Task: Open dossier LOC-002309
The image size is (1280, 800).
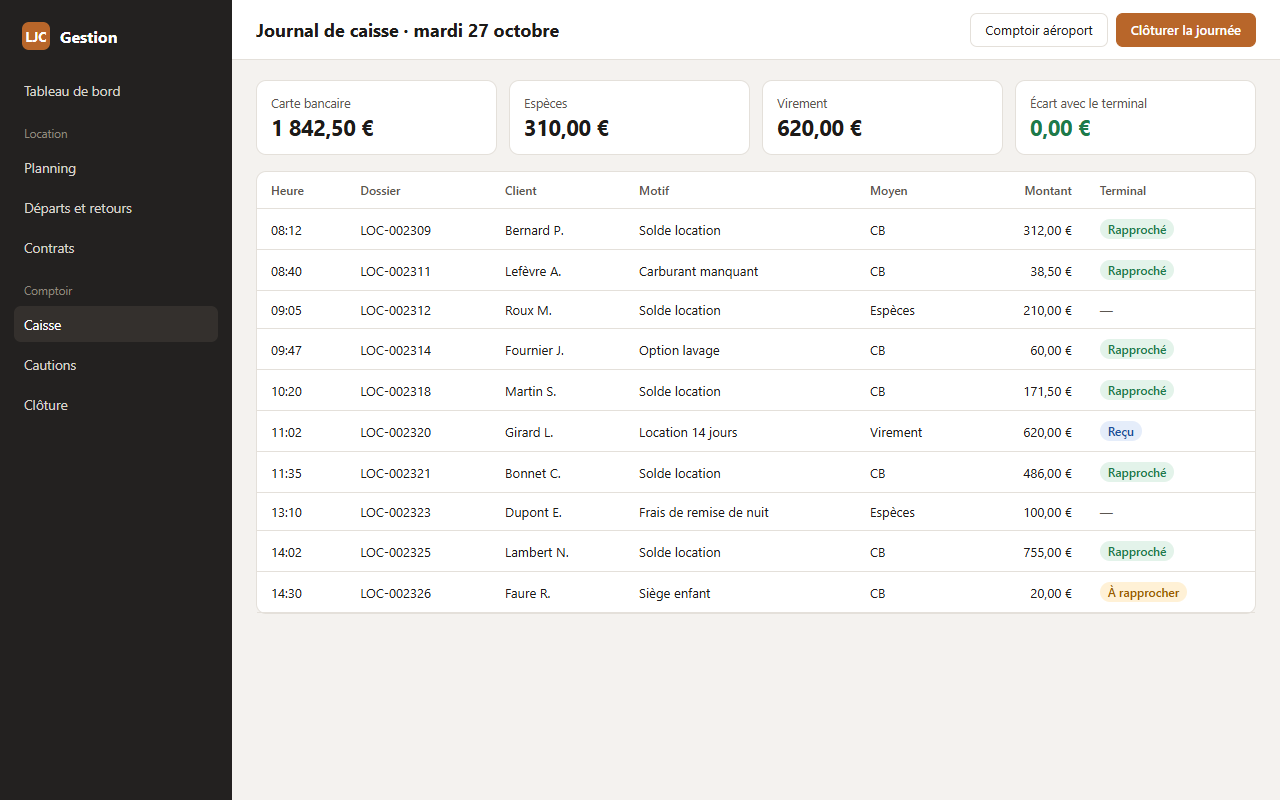Action: point(396,230)
